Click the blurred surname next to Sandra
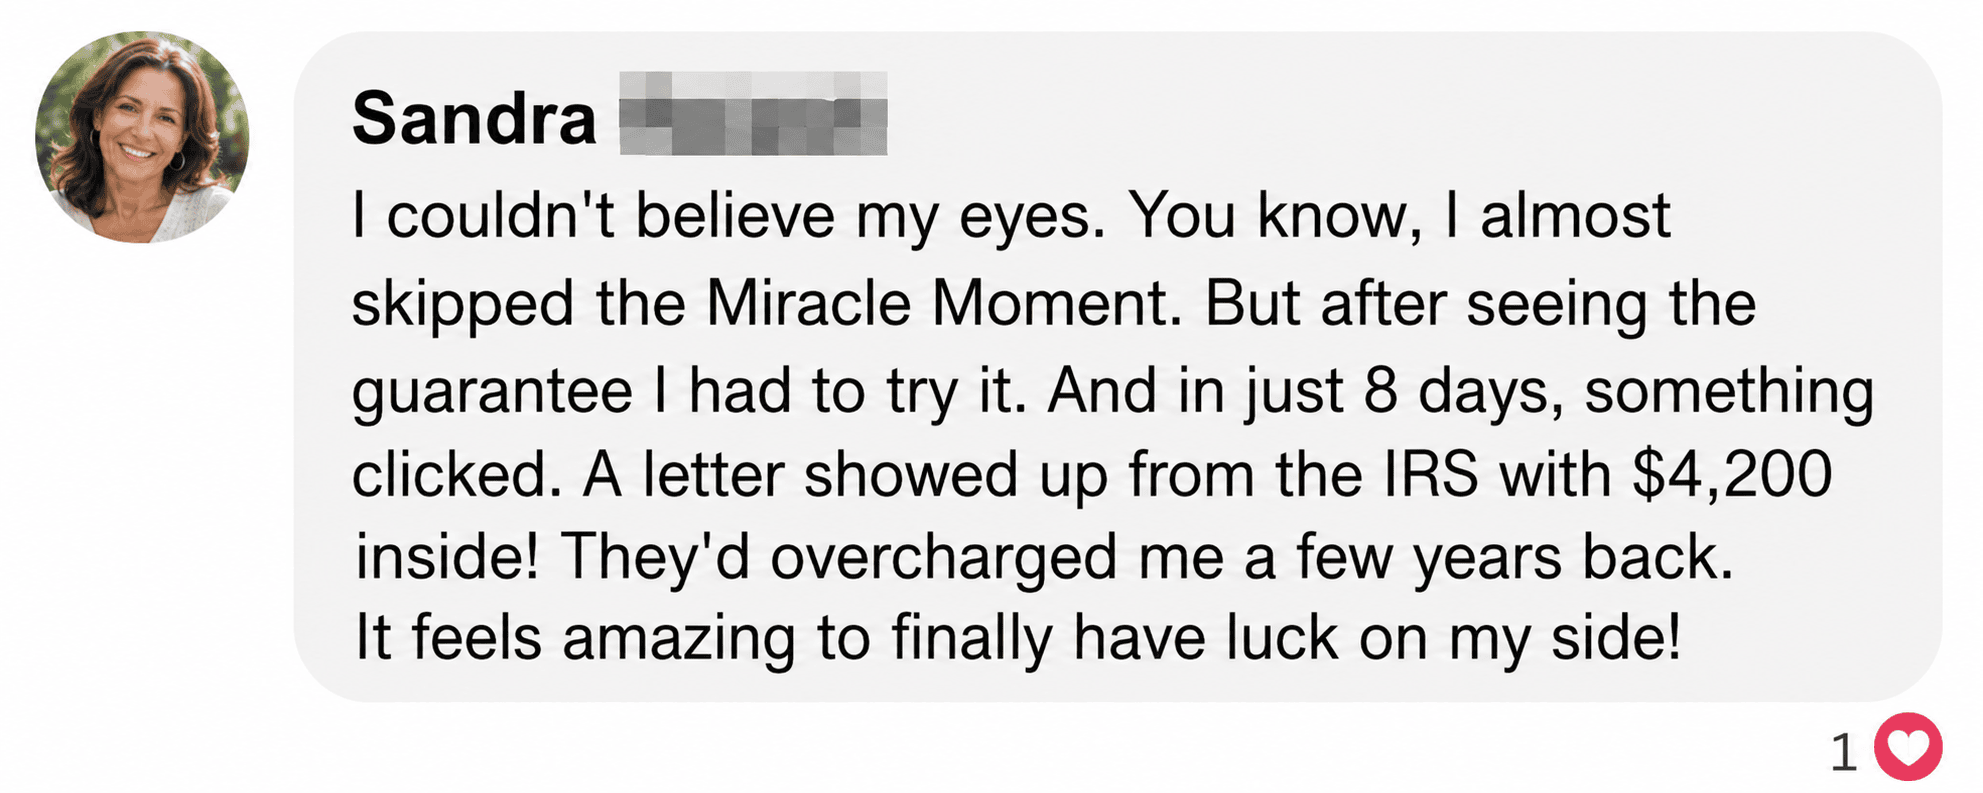 pyautogui.click(x=753, y=113)
